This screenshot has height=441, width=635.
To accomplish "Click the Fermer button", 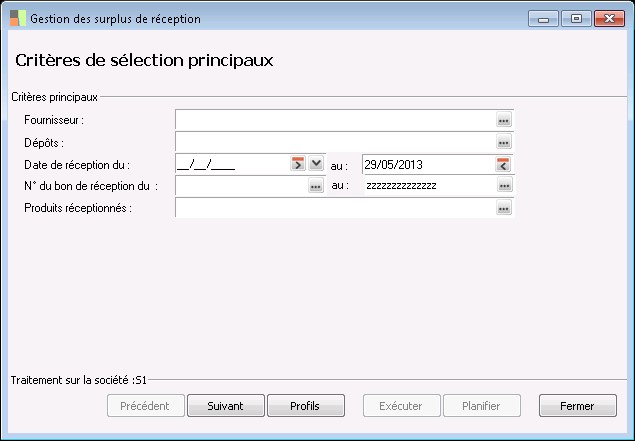I will [x=577, y=406].
